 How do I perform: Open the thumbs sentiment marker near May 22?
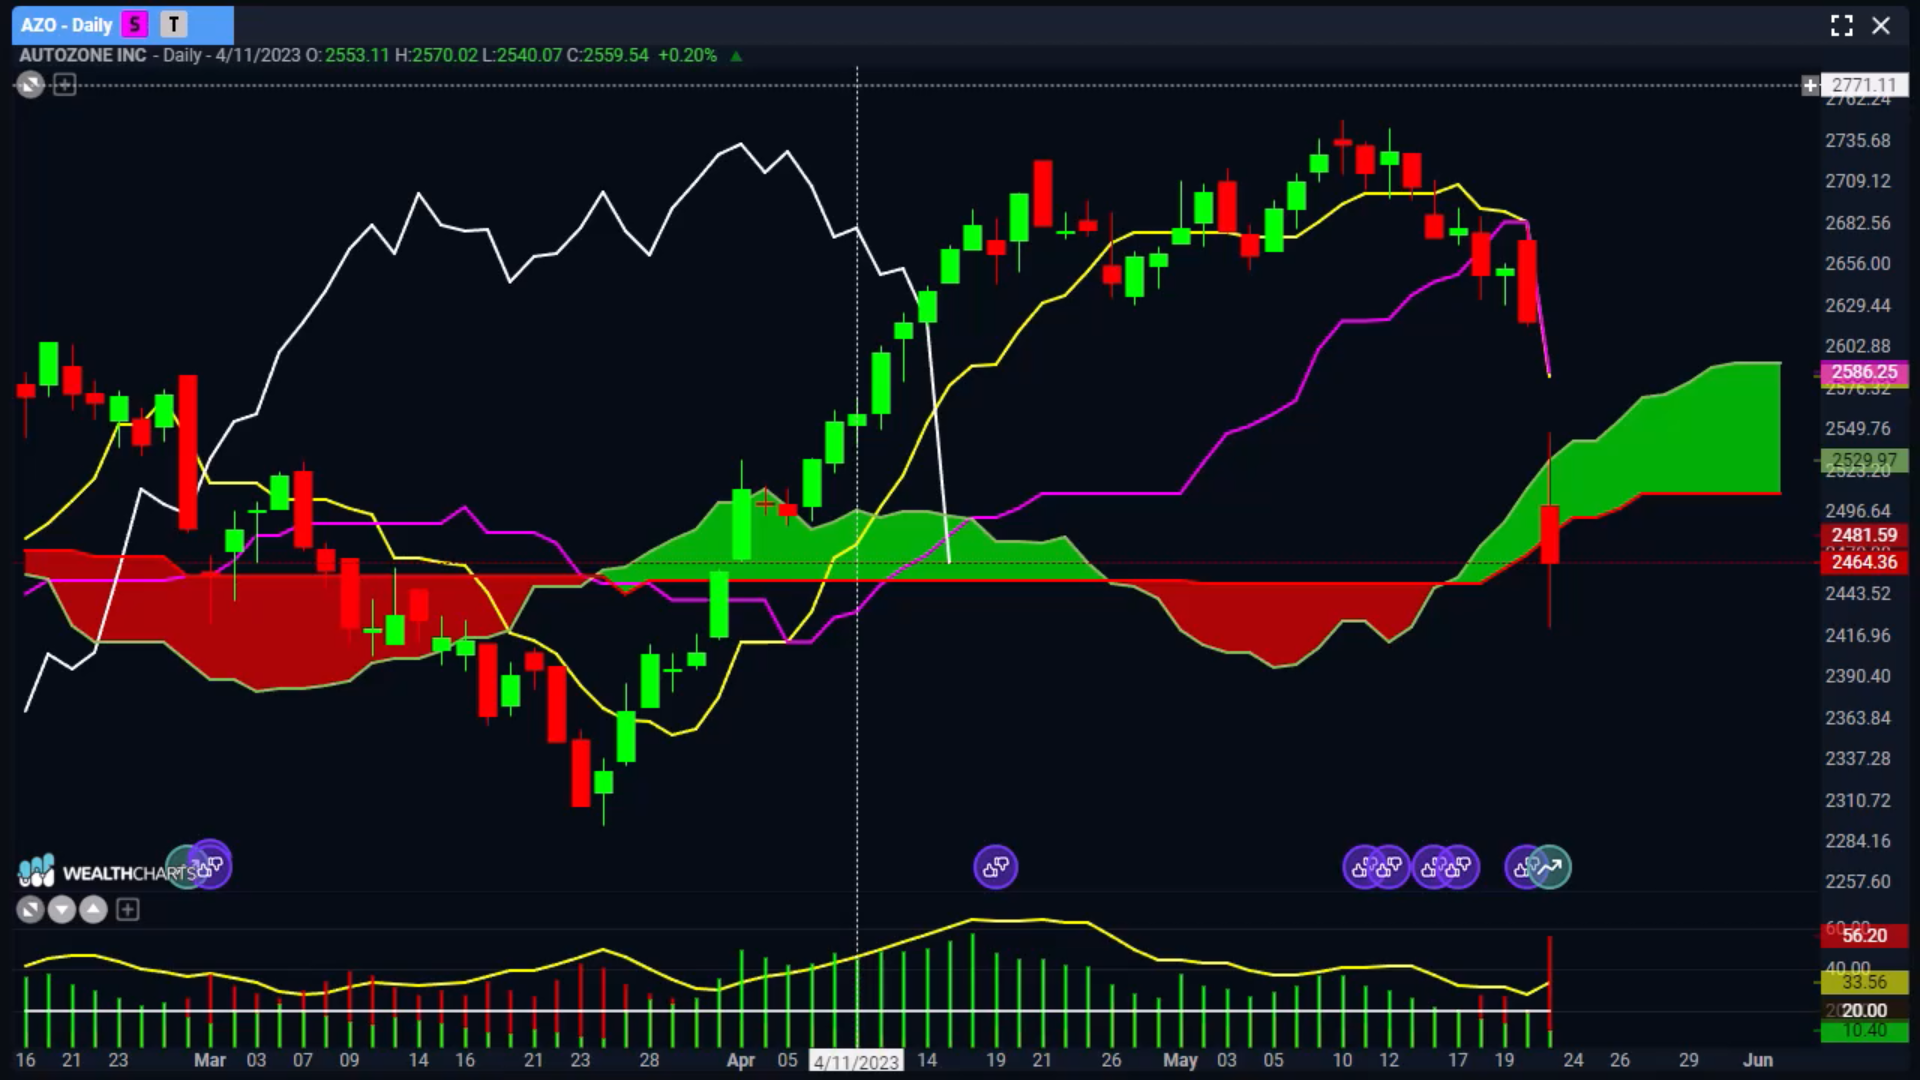(1522, 867)
